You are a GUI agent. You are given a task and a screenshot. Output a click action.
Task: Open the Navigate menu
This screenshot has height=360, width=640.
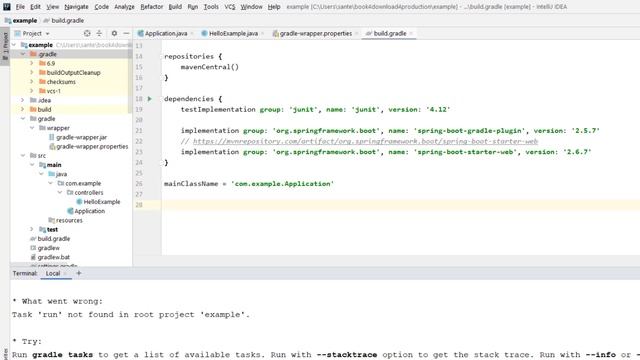(x=76, y=7)
